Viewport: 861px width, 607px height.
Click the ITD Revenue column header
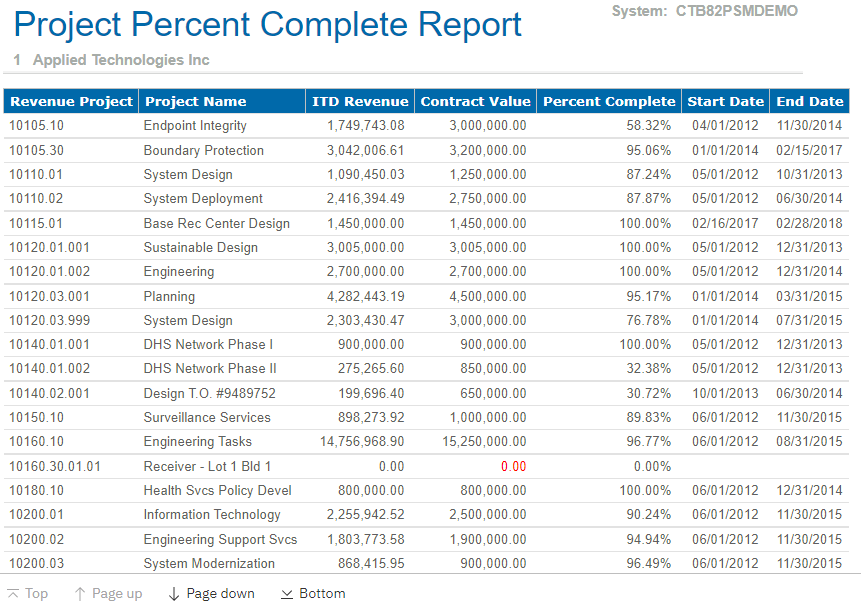point(360,101)
